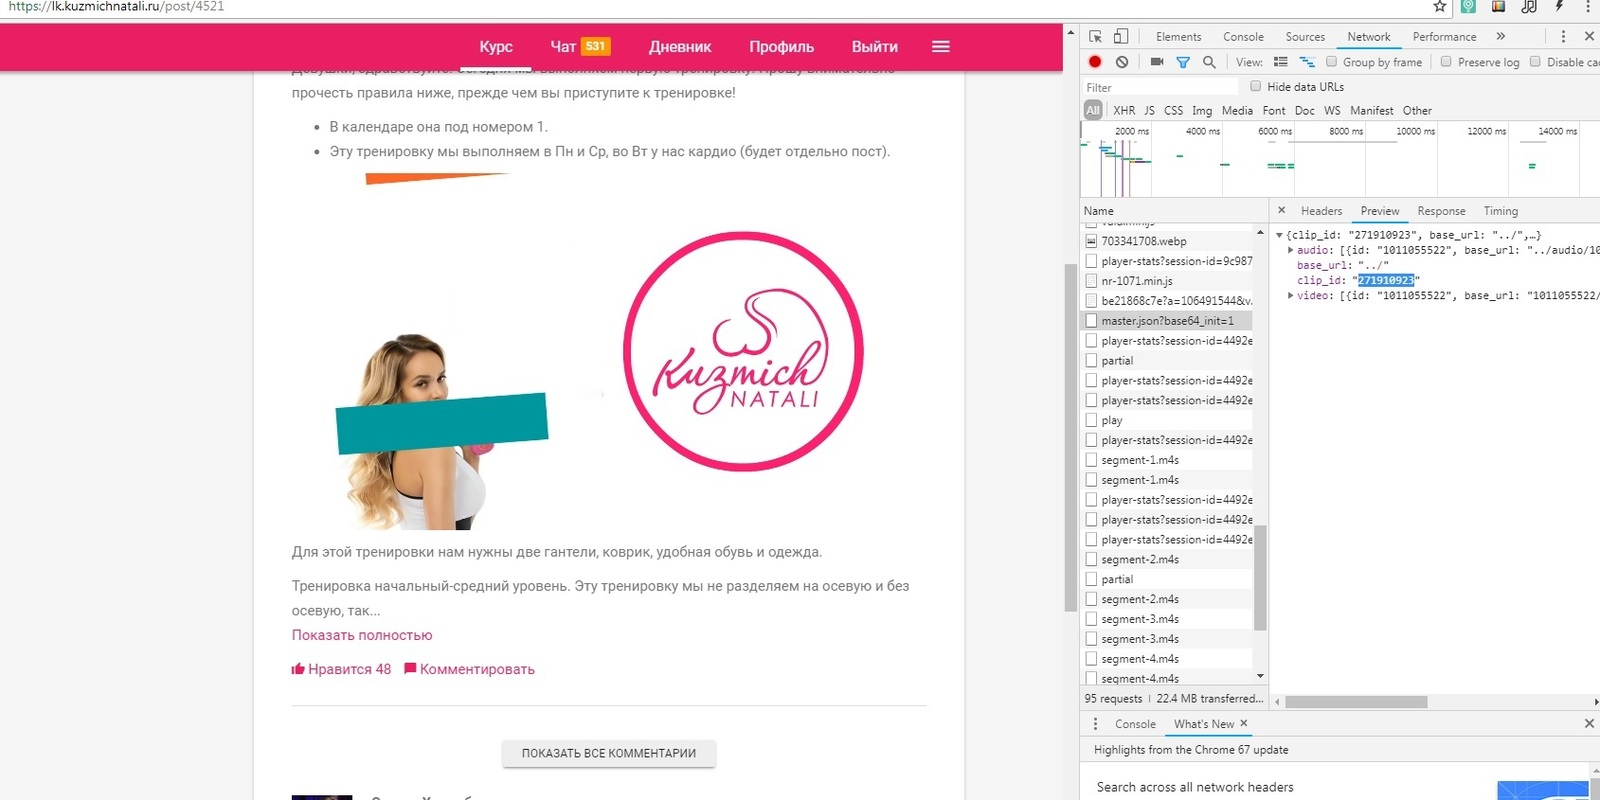
Task: Filter requests by XHR
Action: (1124, 111)
